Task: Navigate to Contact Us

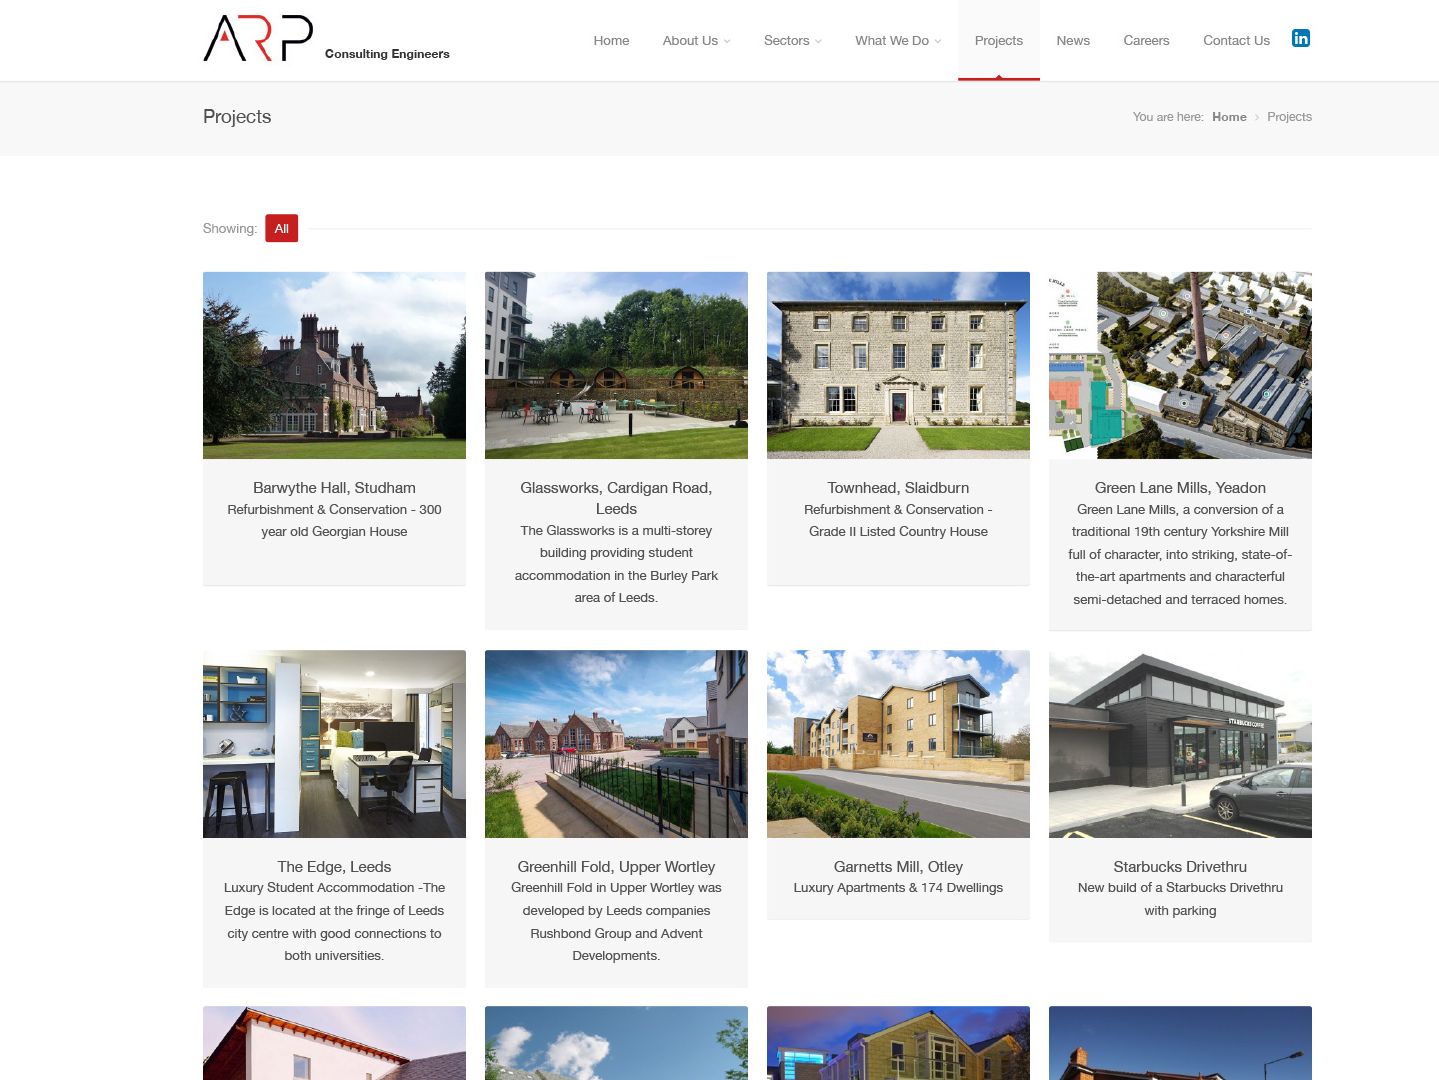Action: pyautogui.click(x=1236, y=41)
